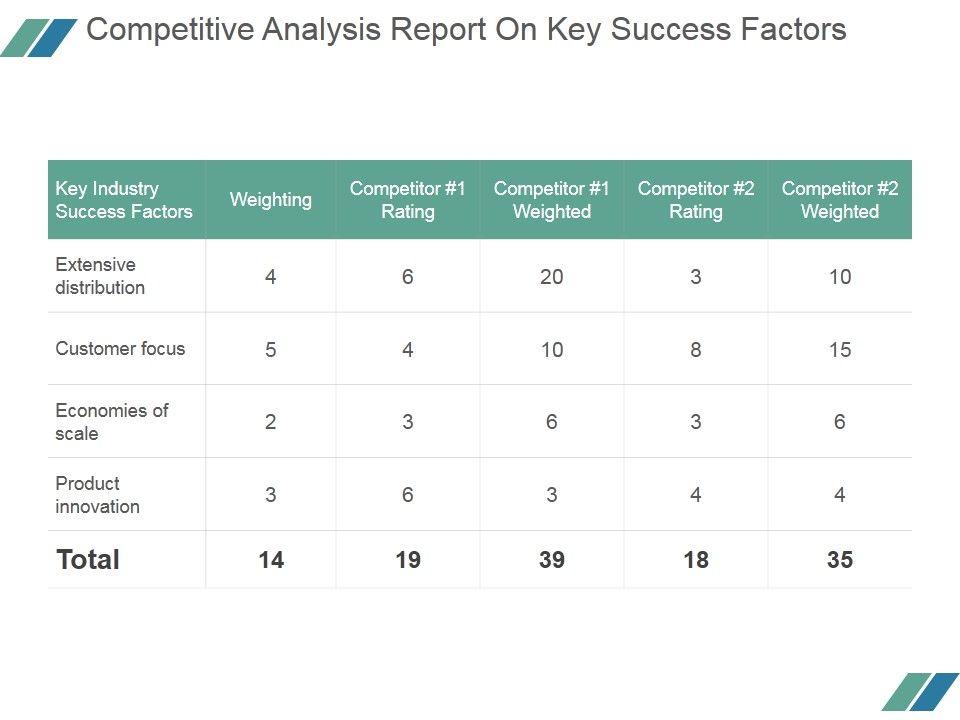Click the Product innovation row label
The width and height of the screenshot is (960, 720).
97,495
